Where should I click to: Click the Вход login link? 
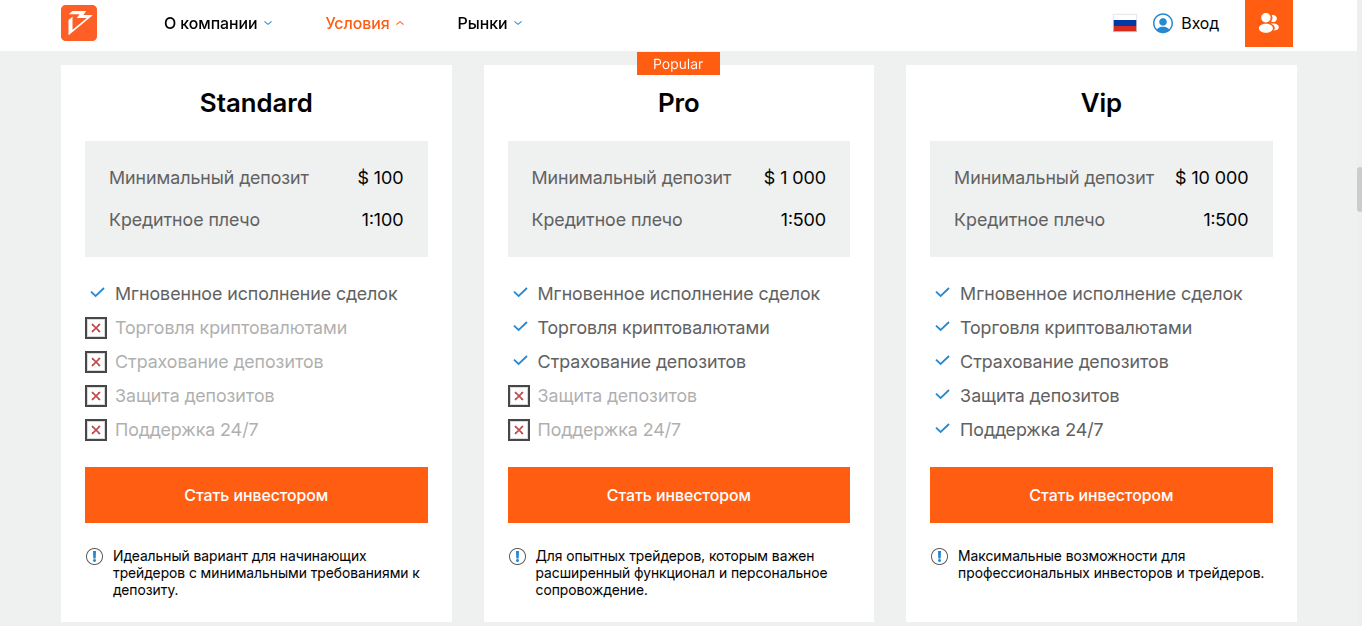pyautogui.click(x=1200, y=23)
